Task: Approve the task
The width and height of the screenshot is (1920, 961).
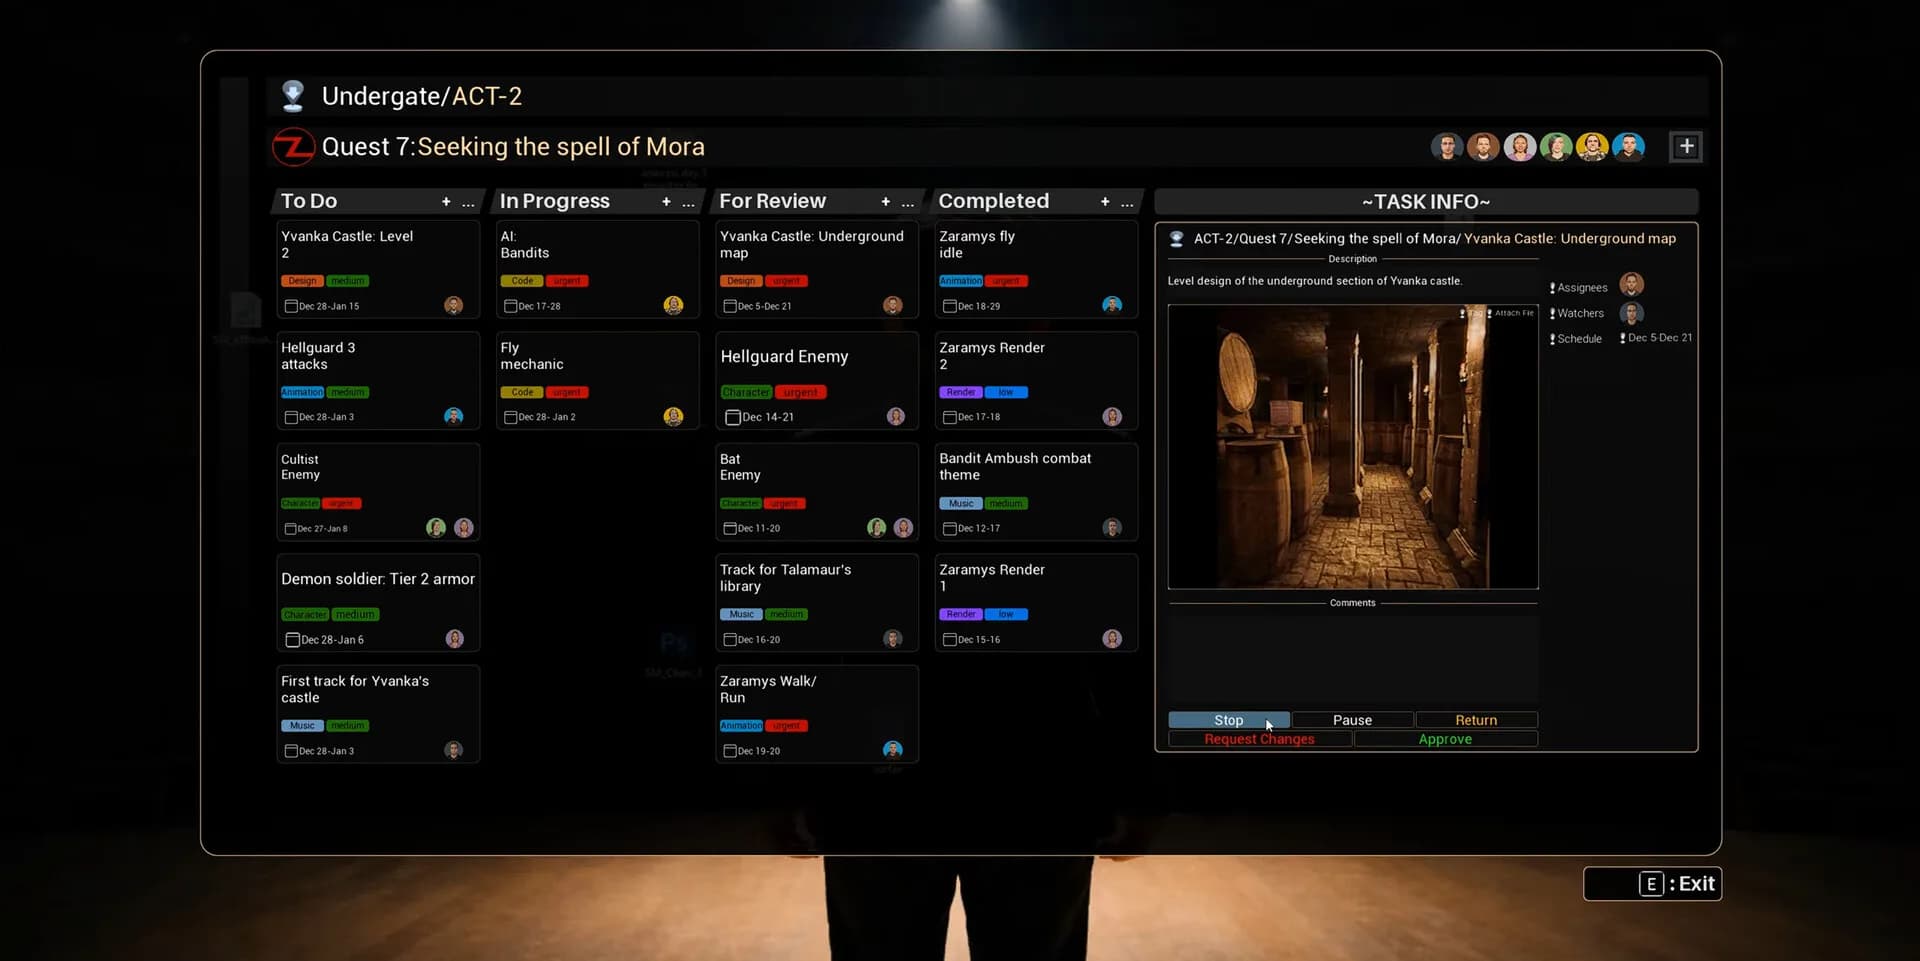Action: [1445, 739]
